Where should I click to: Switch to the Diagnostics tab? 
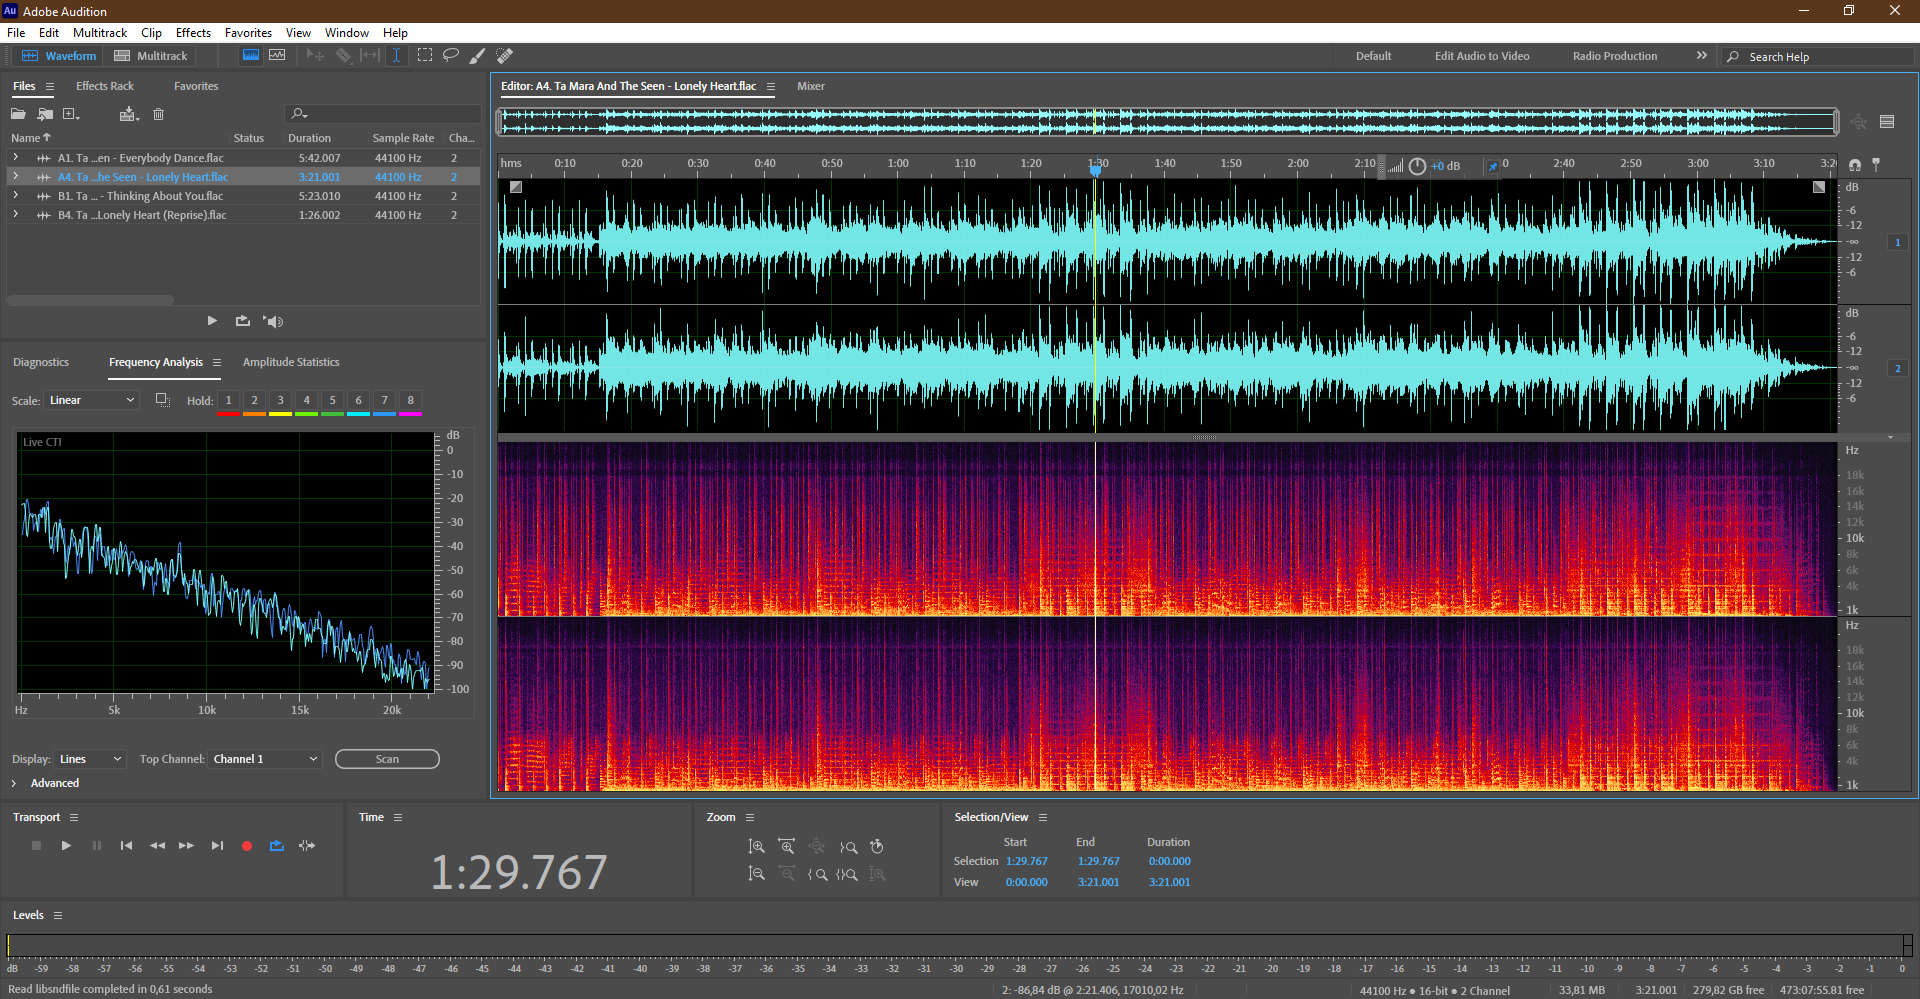point(41,362)
